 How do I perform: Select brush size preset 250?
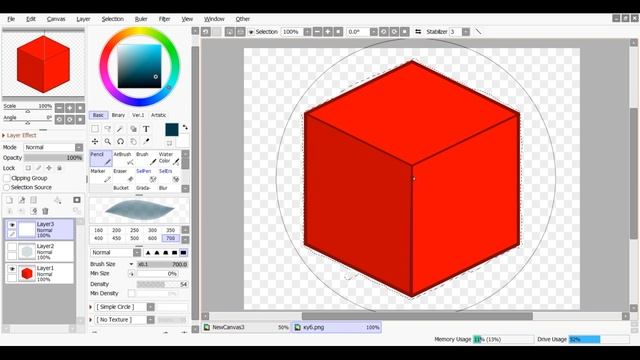134,230
